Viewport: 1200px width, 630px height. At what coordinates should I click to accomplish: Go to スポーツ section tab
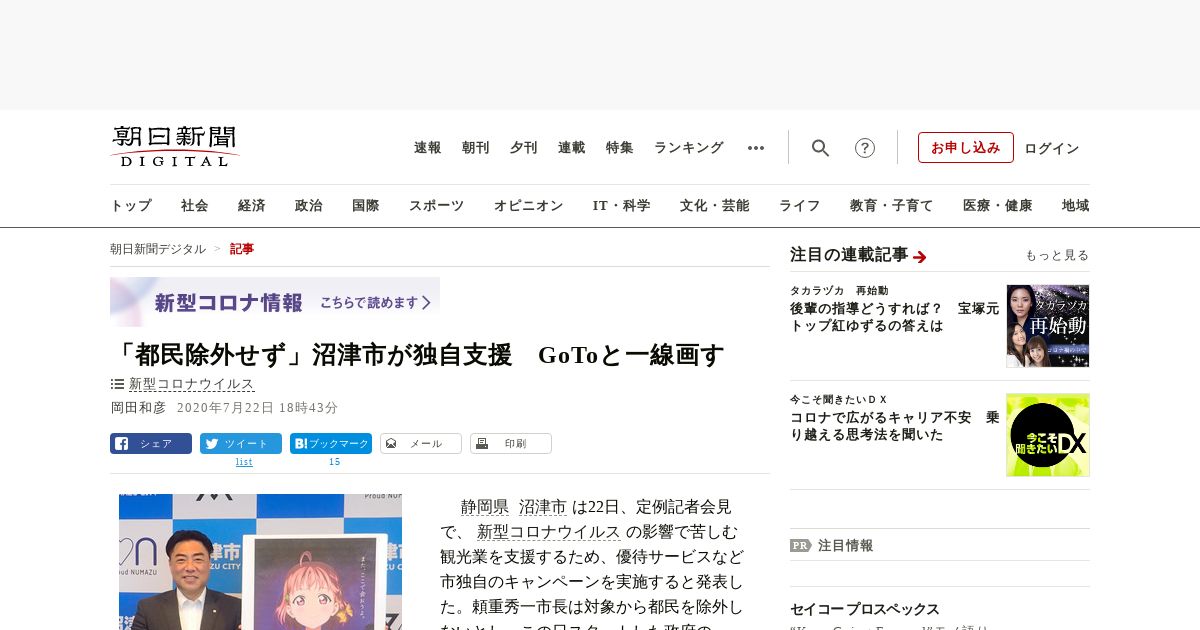tap(436, 206)
